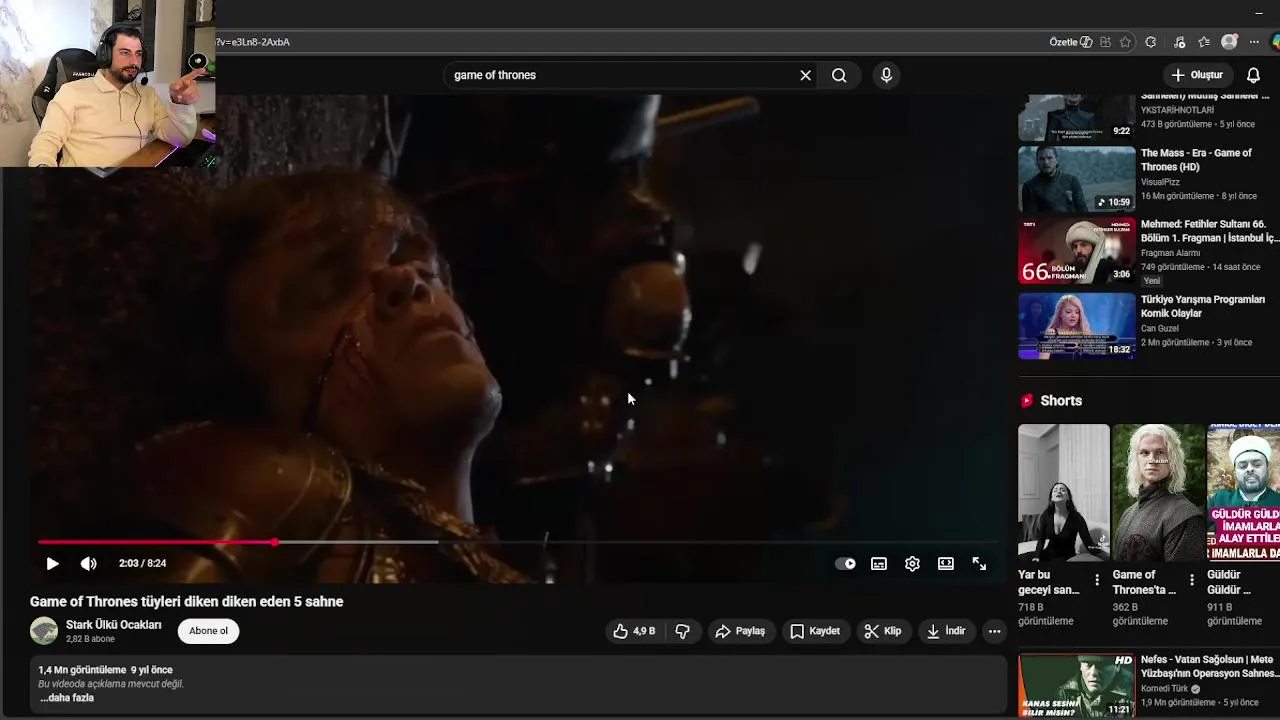Image resolution: width=1280 pixels, height=720 pixels.
Task: Open Mehmed: Fetihler Sultanı 66. Bölüm video title
Action: pyautogui.click(x=1209, y=231)
